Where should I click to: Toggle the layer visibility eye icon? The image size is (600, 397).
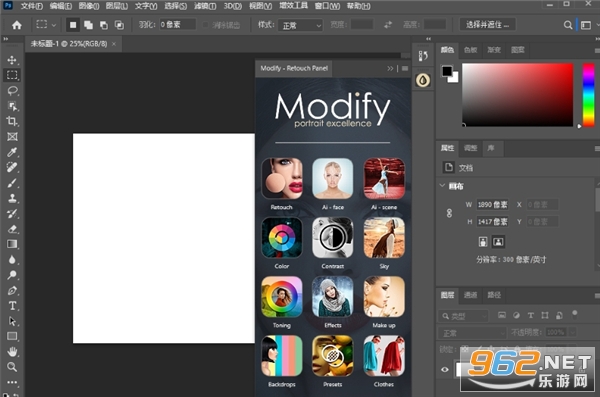(445, 369)
